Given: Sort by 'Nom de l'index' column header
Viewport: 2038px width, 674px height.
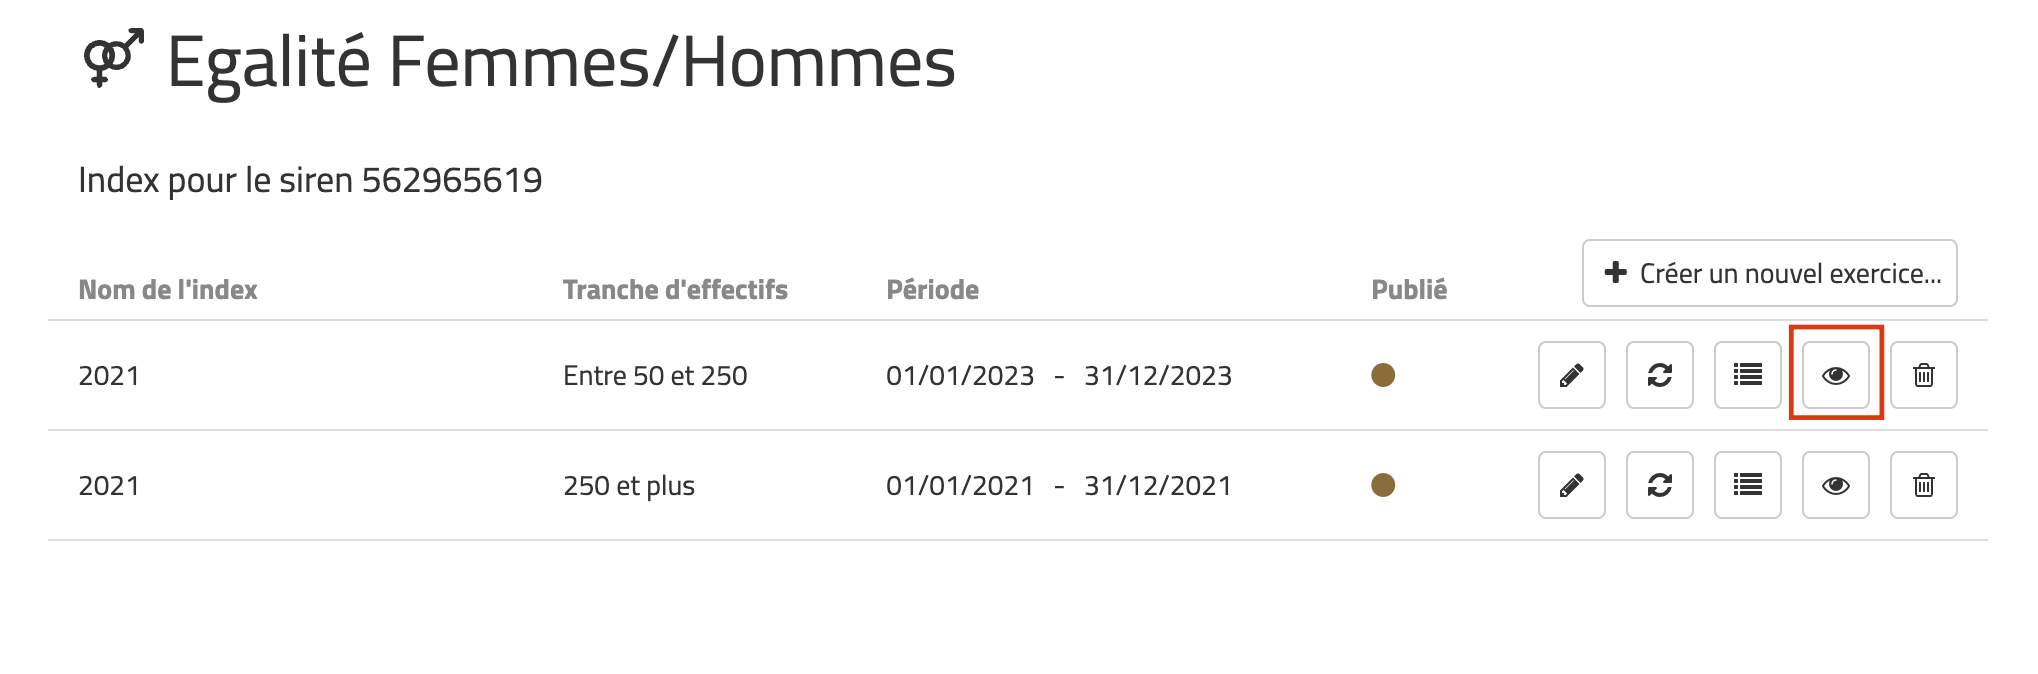Looking at the screenshot, I should (x=168, y=290).
